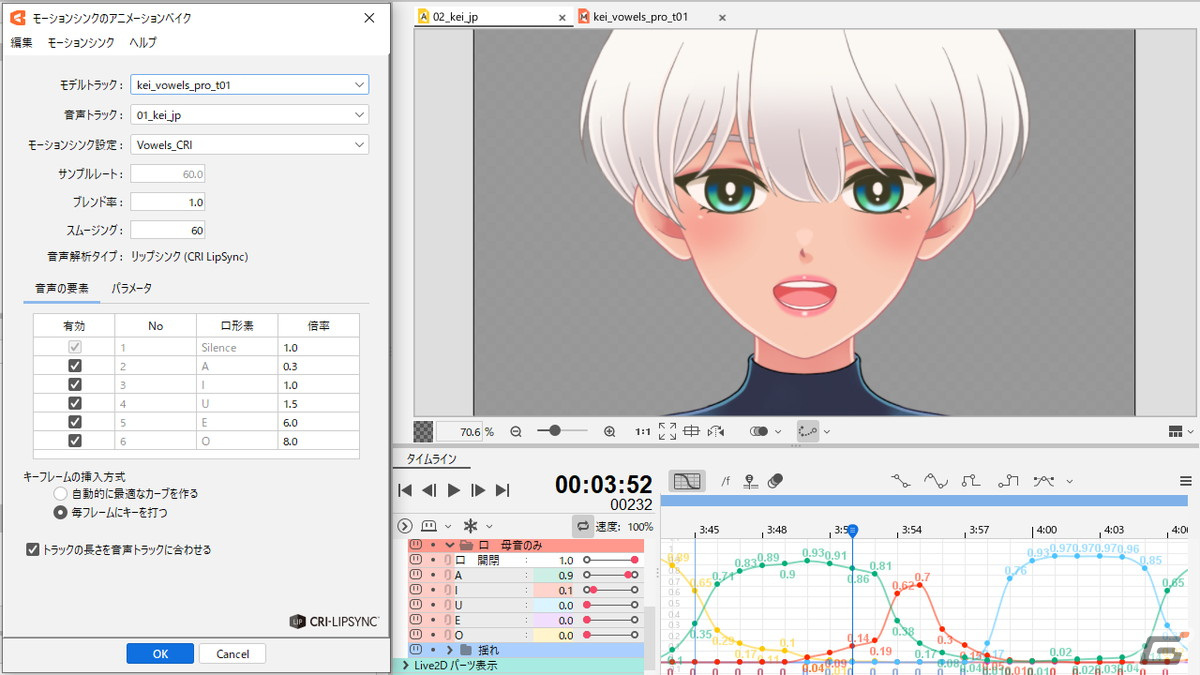
Task: Select the stepped interpolation icon
Action: (970, 480)
